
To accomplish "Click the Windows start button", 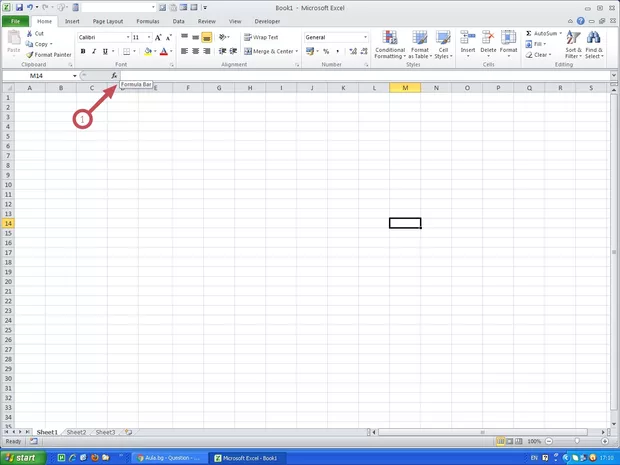I will tap(22, 458).
